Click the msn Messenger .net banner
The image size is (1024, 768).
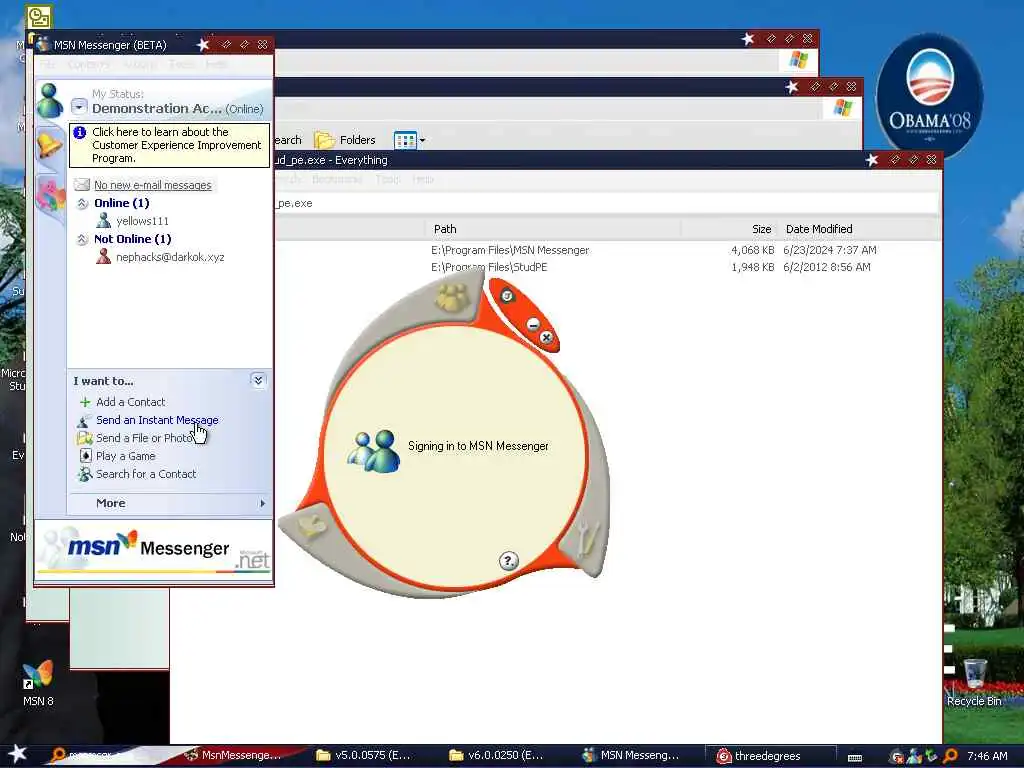coord(154,551)
